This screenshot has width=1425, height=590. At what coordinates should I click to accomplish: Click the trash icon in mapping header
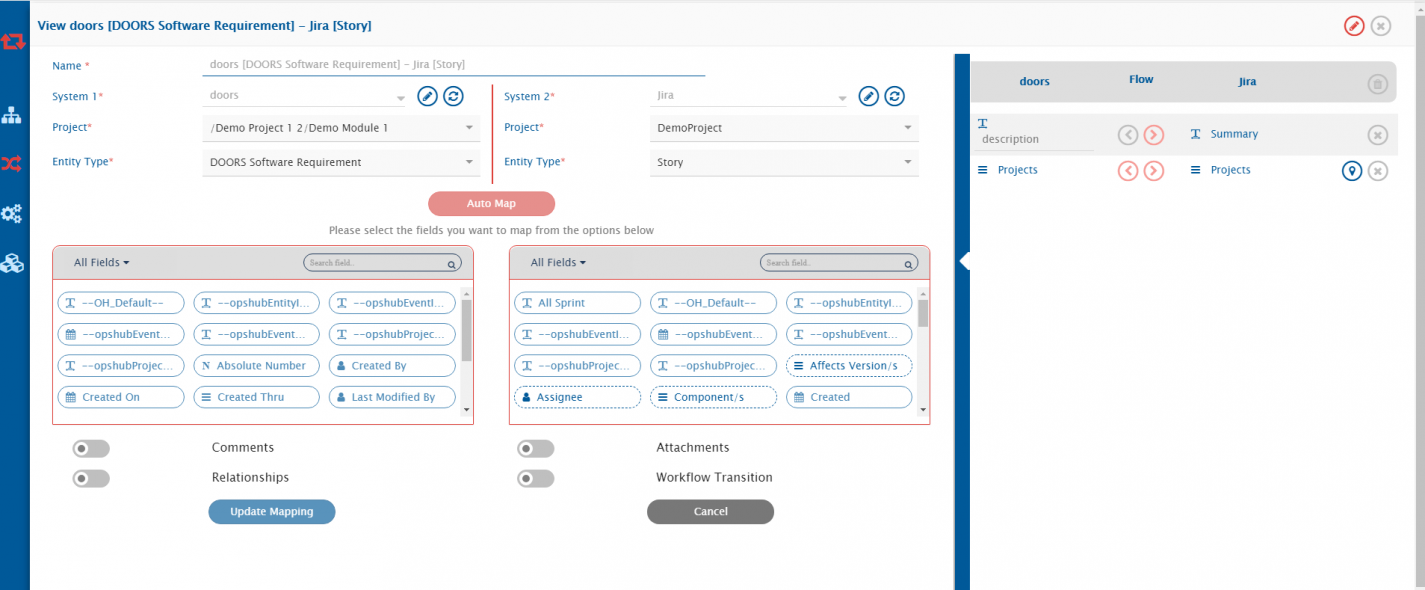point(1377,84)
